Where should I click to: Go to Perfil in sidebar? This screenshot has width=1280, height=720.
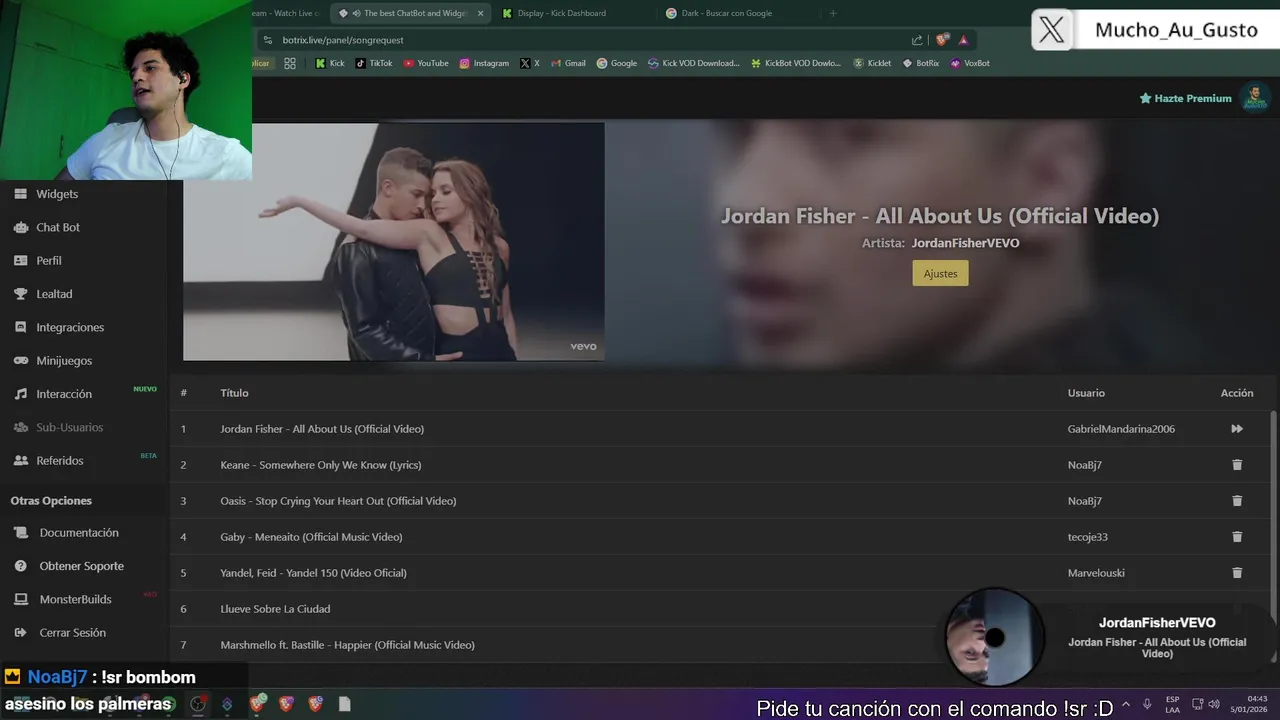(49, 260)
